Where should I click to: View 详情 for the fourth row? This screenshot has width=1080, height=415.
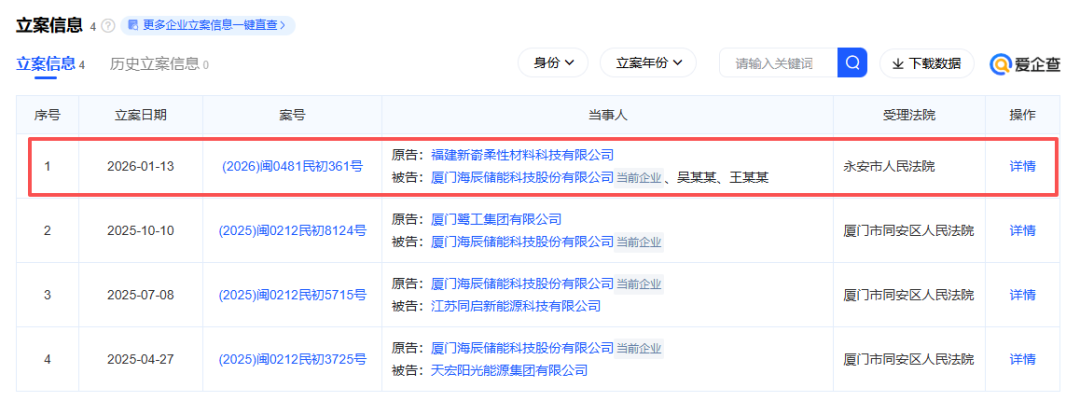pos(1022,359)
